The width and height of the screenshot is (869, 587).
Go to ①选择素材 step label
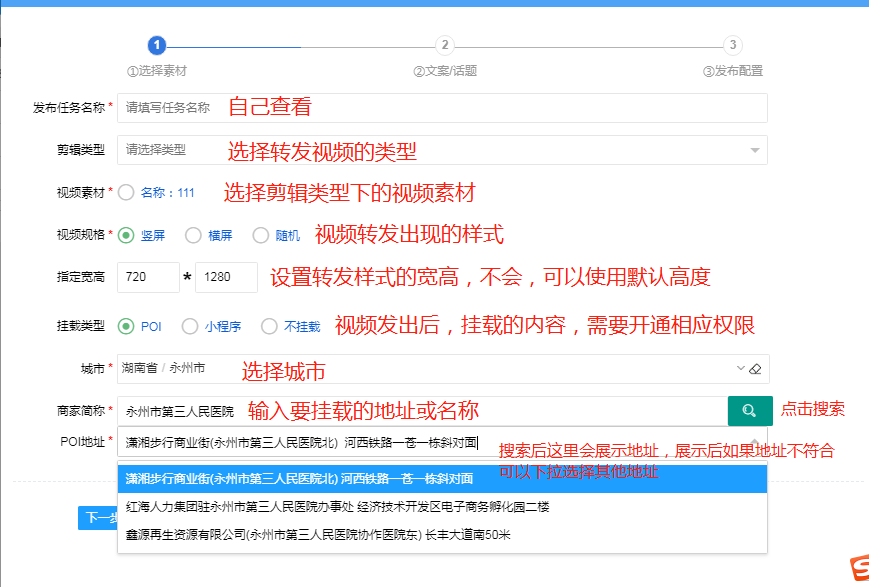[157, 71]
